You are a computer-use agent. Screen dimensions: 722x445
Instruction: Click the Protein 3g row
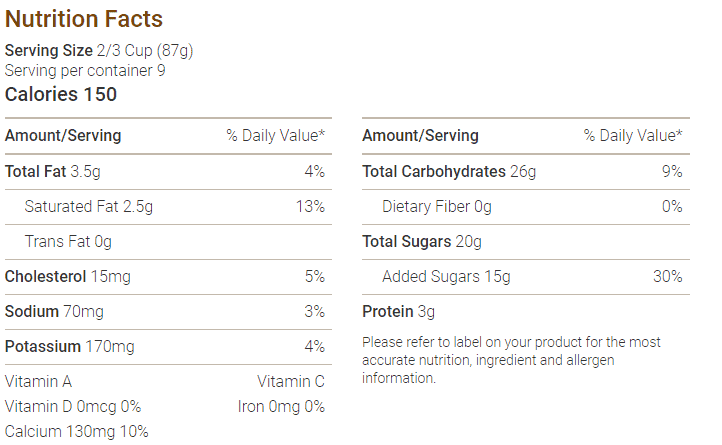[x=526, y=312]
